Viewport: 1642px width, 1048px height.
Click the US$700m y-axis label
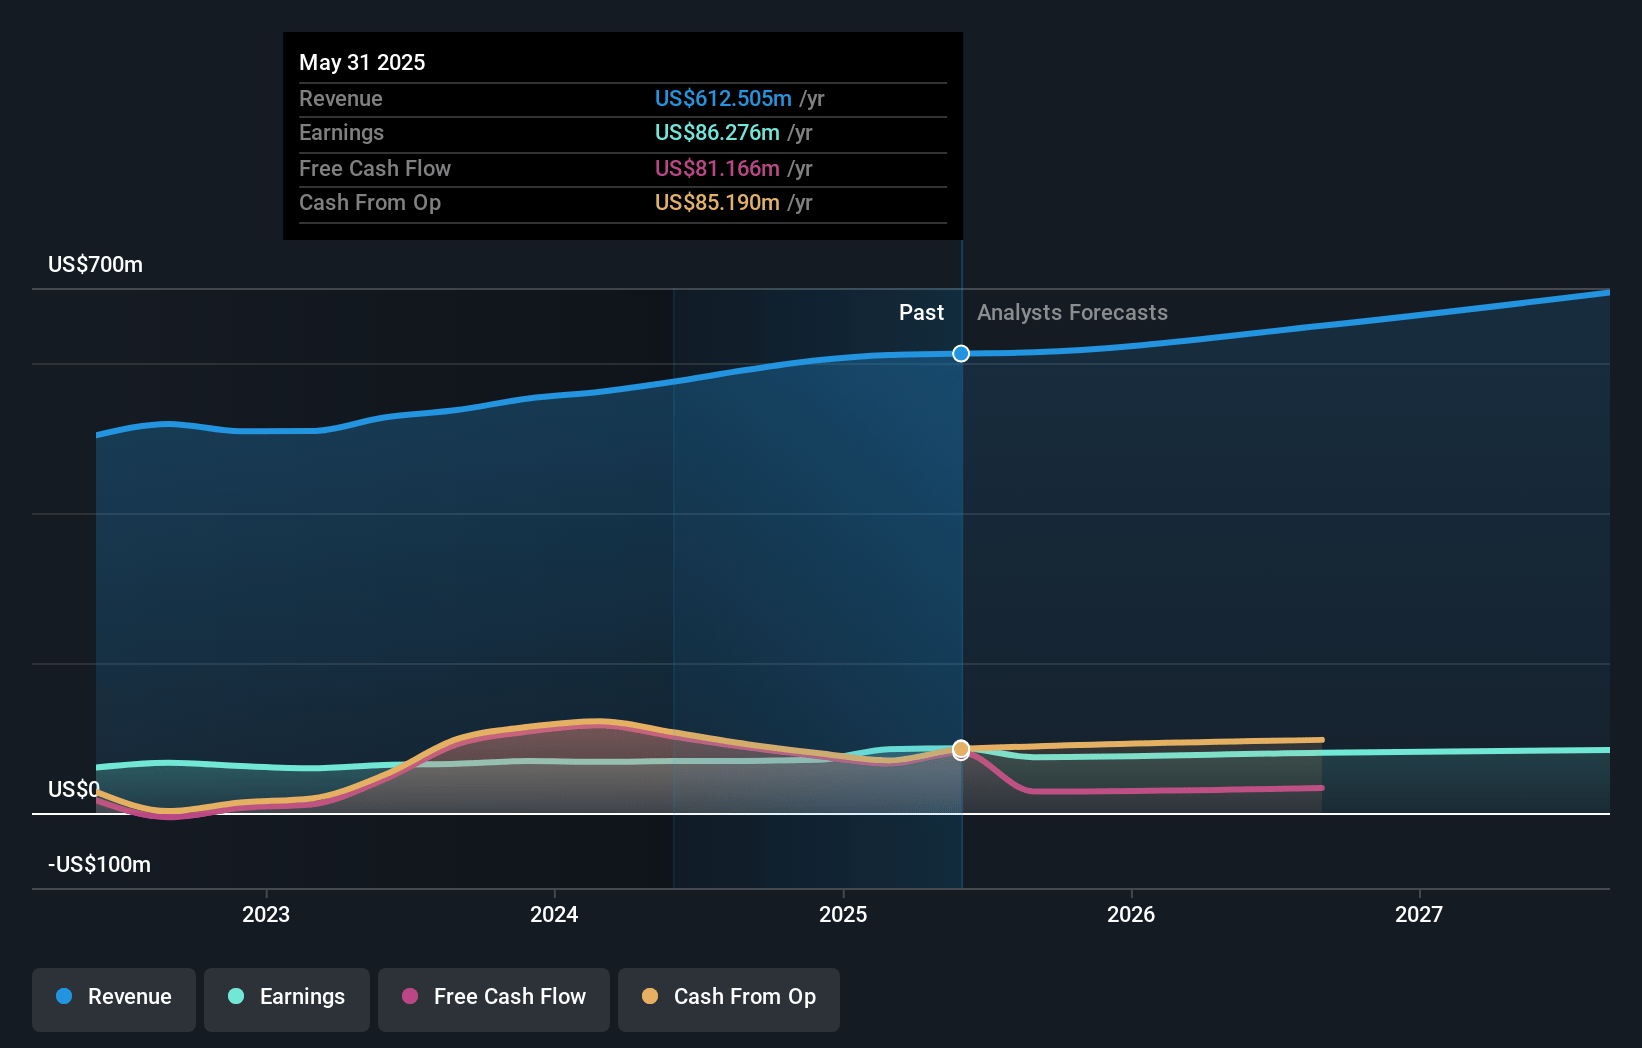[x=96, y=265]
